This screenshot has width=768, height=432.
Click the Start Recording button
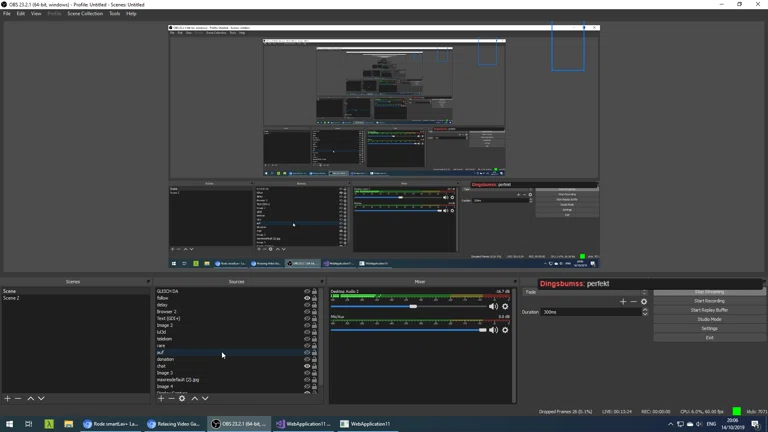(x=709, y=301)
